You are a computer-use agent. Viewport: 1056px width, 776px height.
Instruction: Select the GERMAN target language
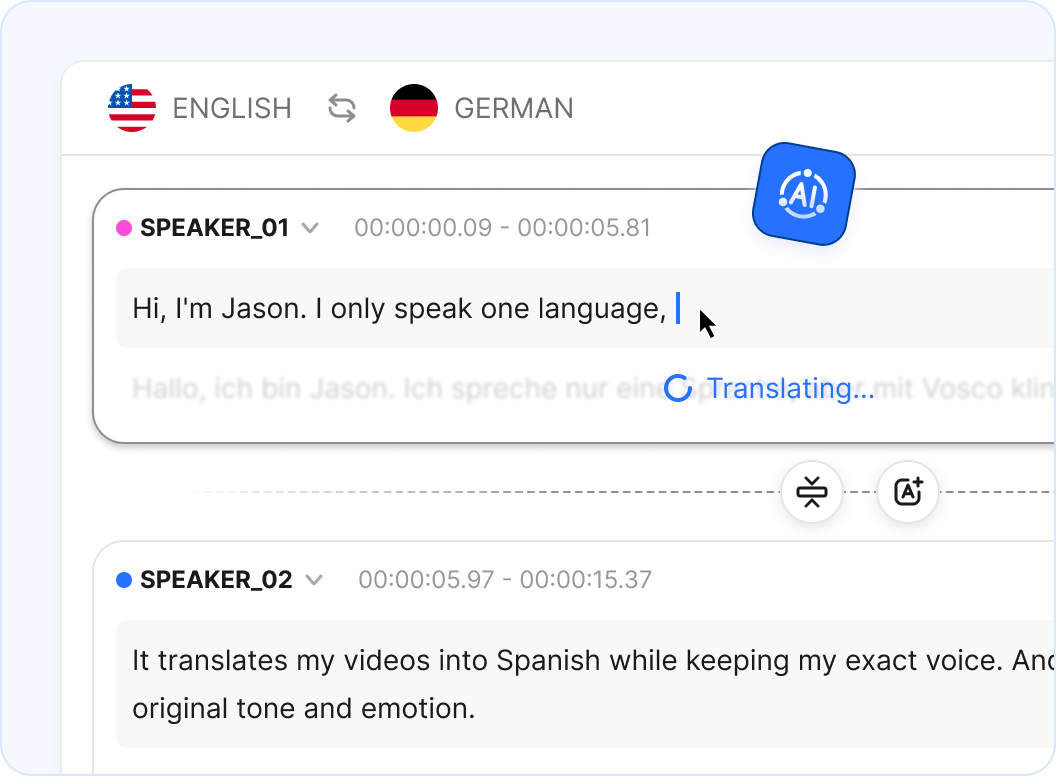click(514, 108)
